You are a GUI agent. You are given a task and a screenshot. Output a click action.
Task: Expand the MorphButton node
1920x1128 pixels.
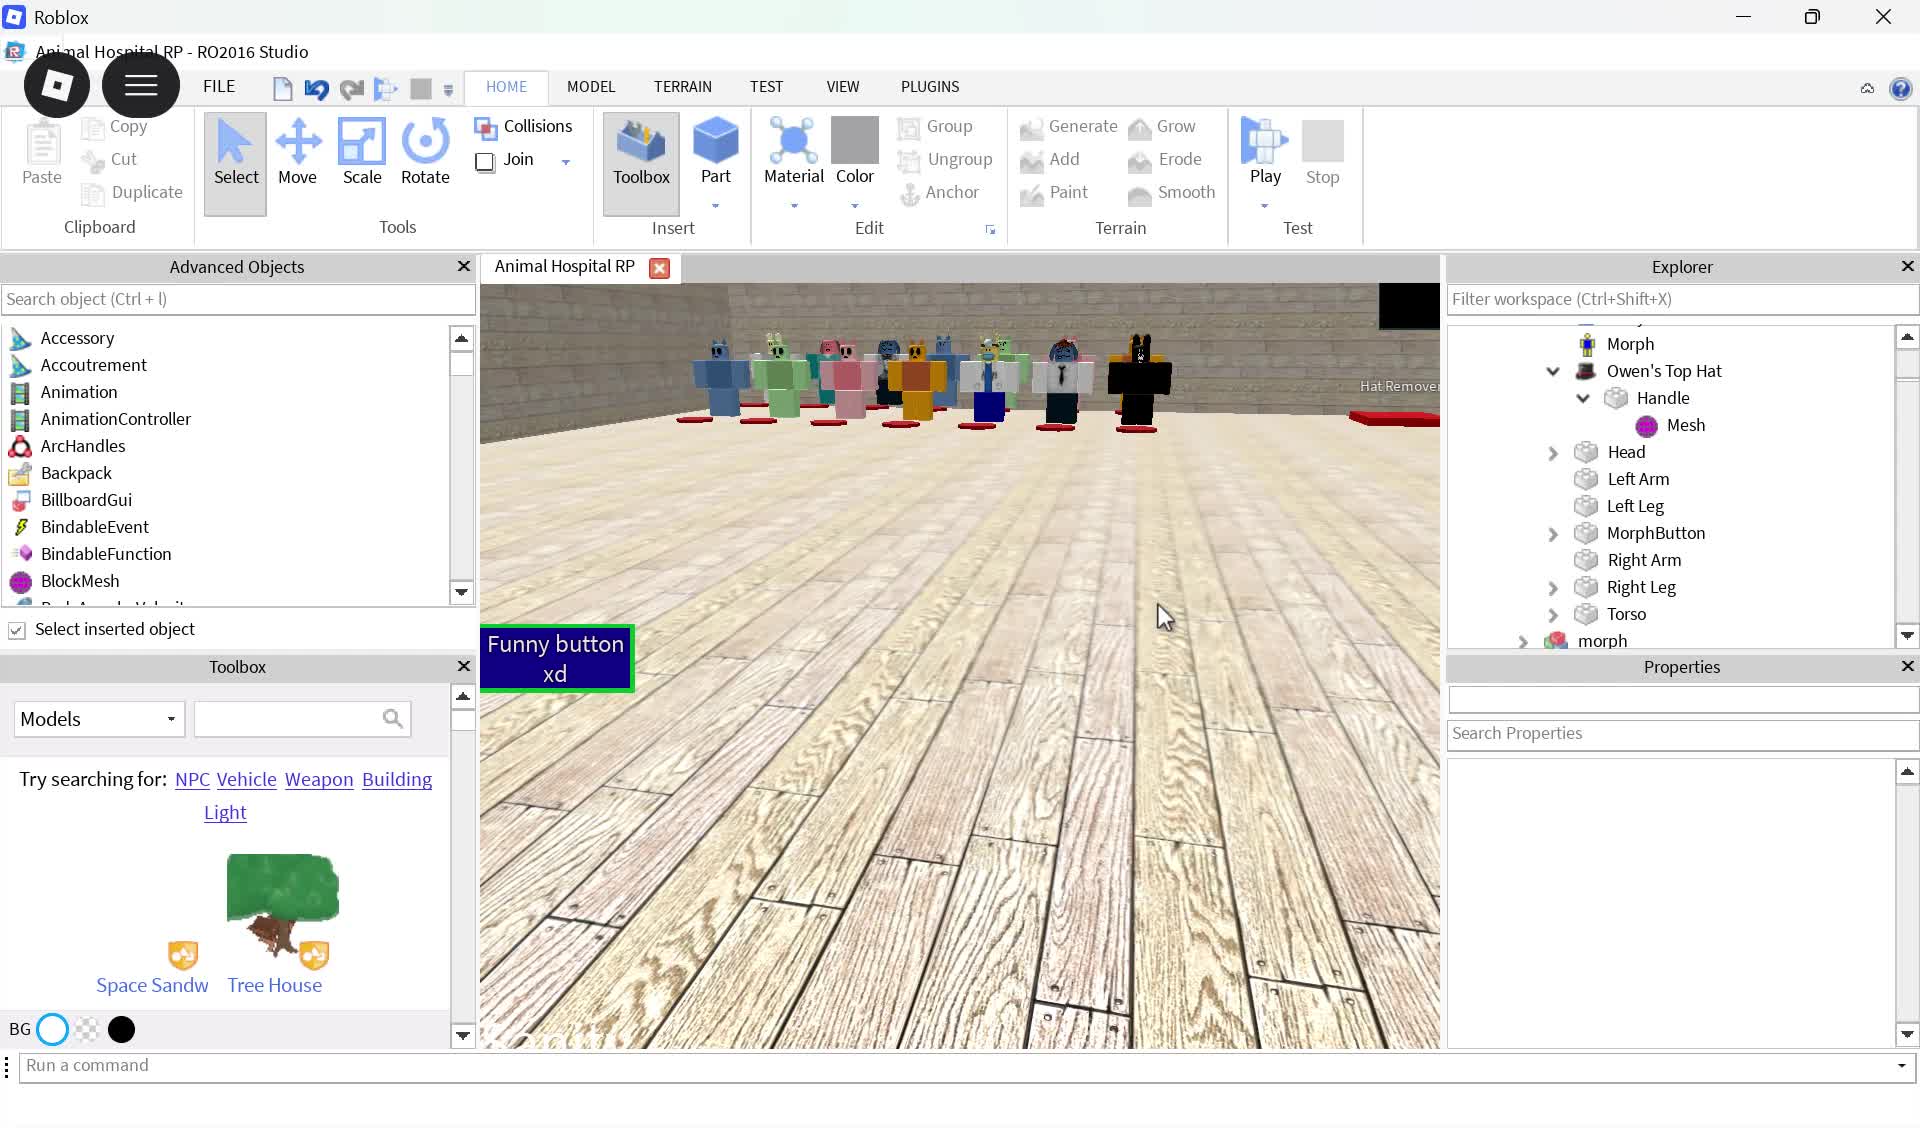(x=1553, y=534)
